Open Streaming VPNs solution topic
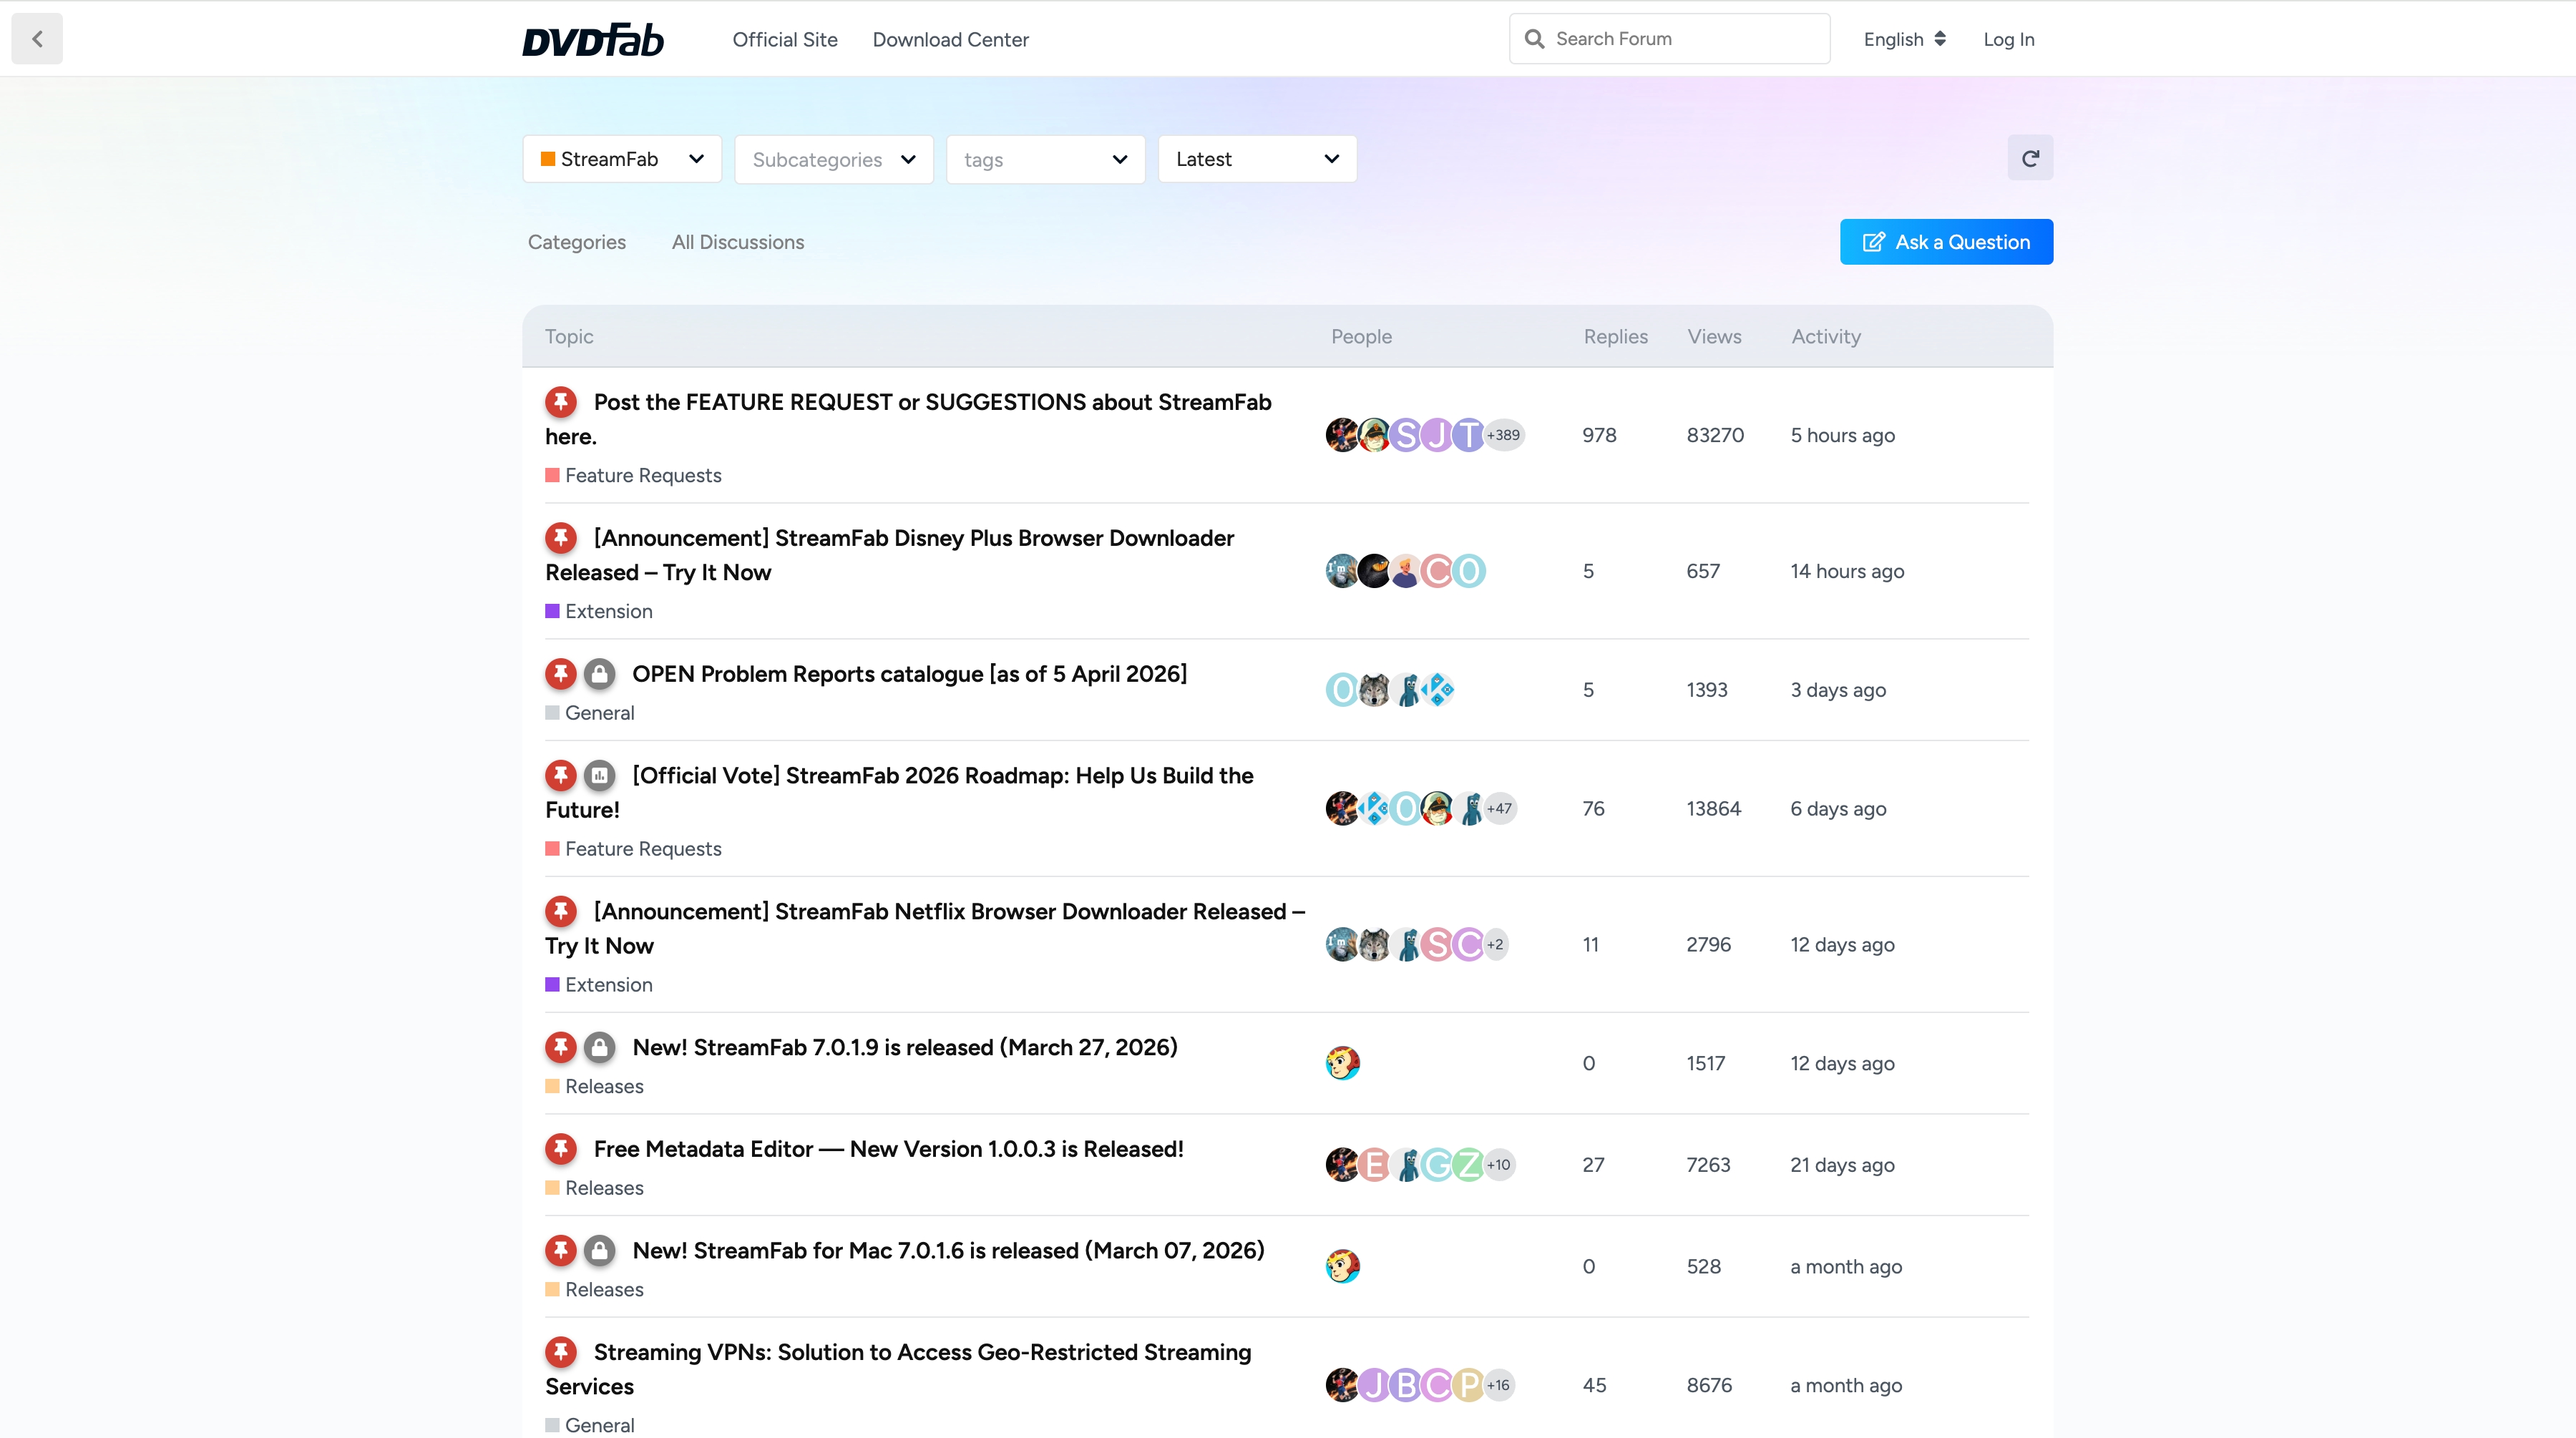This screenshot has height=1438, width=2576. 898,1369
